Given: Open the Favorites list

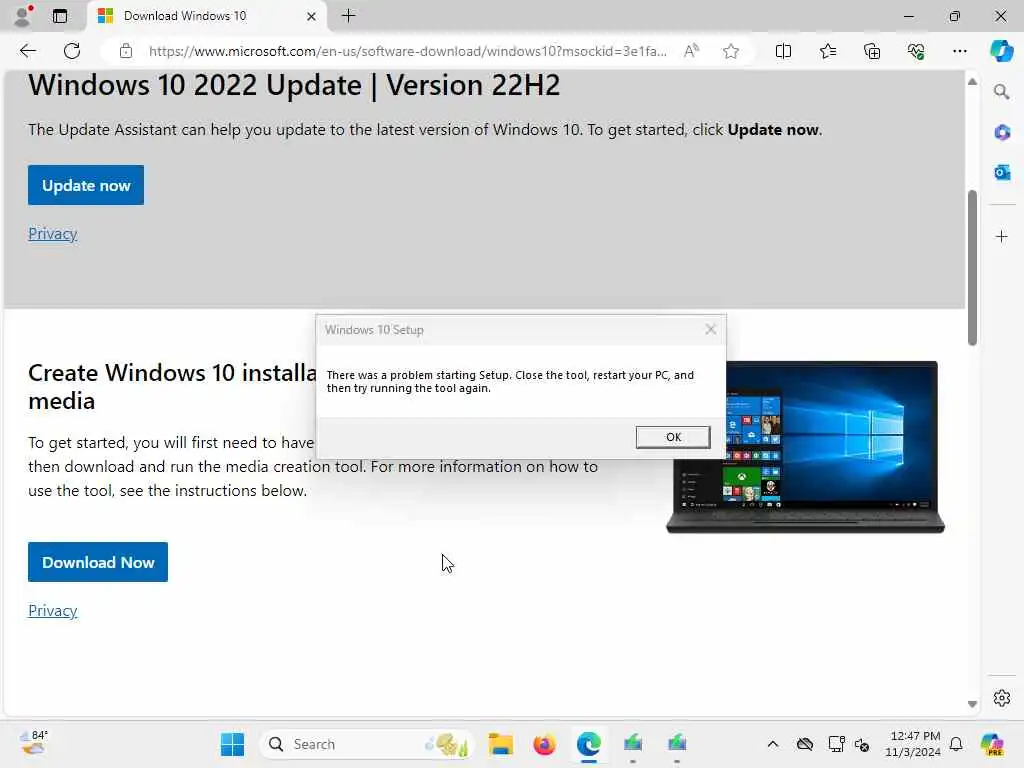Looking at the screenshot, I should [827, 51].
